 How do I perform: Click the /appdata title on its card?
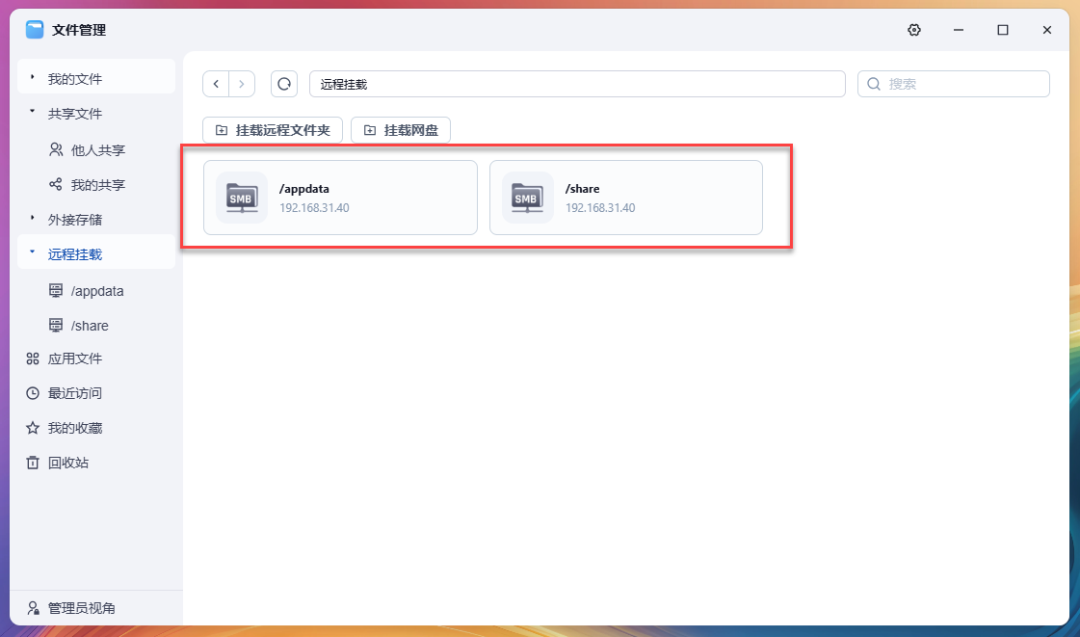click(x=304, y=189)
